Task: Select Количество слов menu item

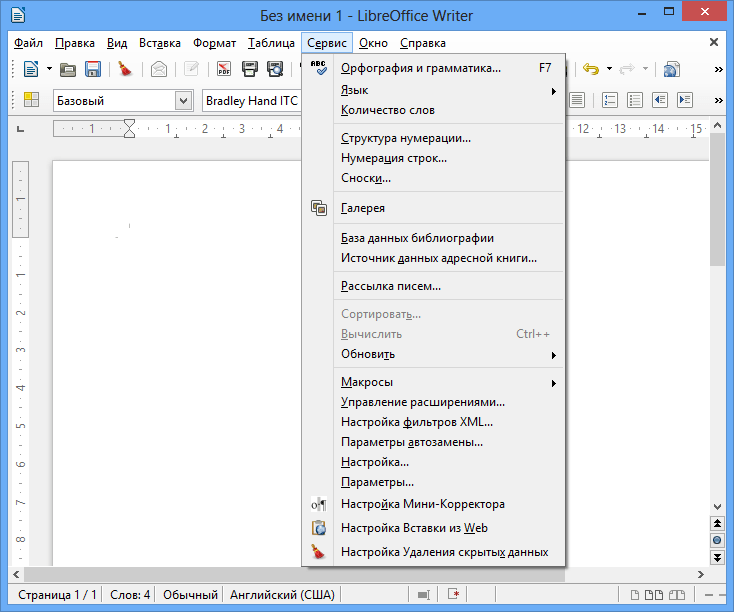Action: [434, 110]
